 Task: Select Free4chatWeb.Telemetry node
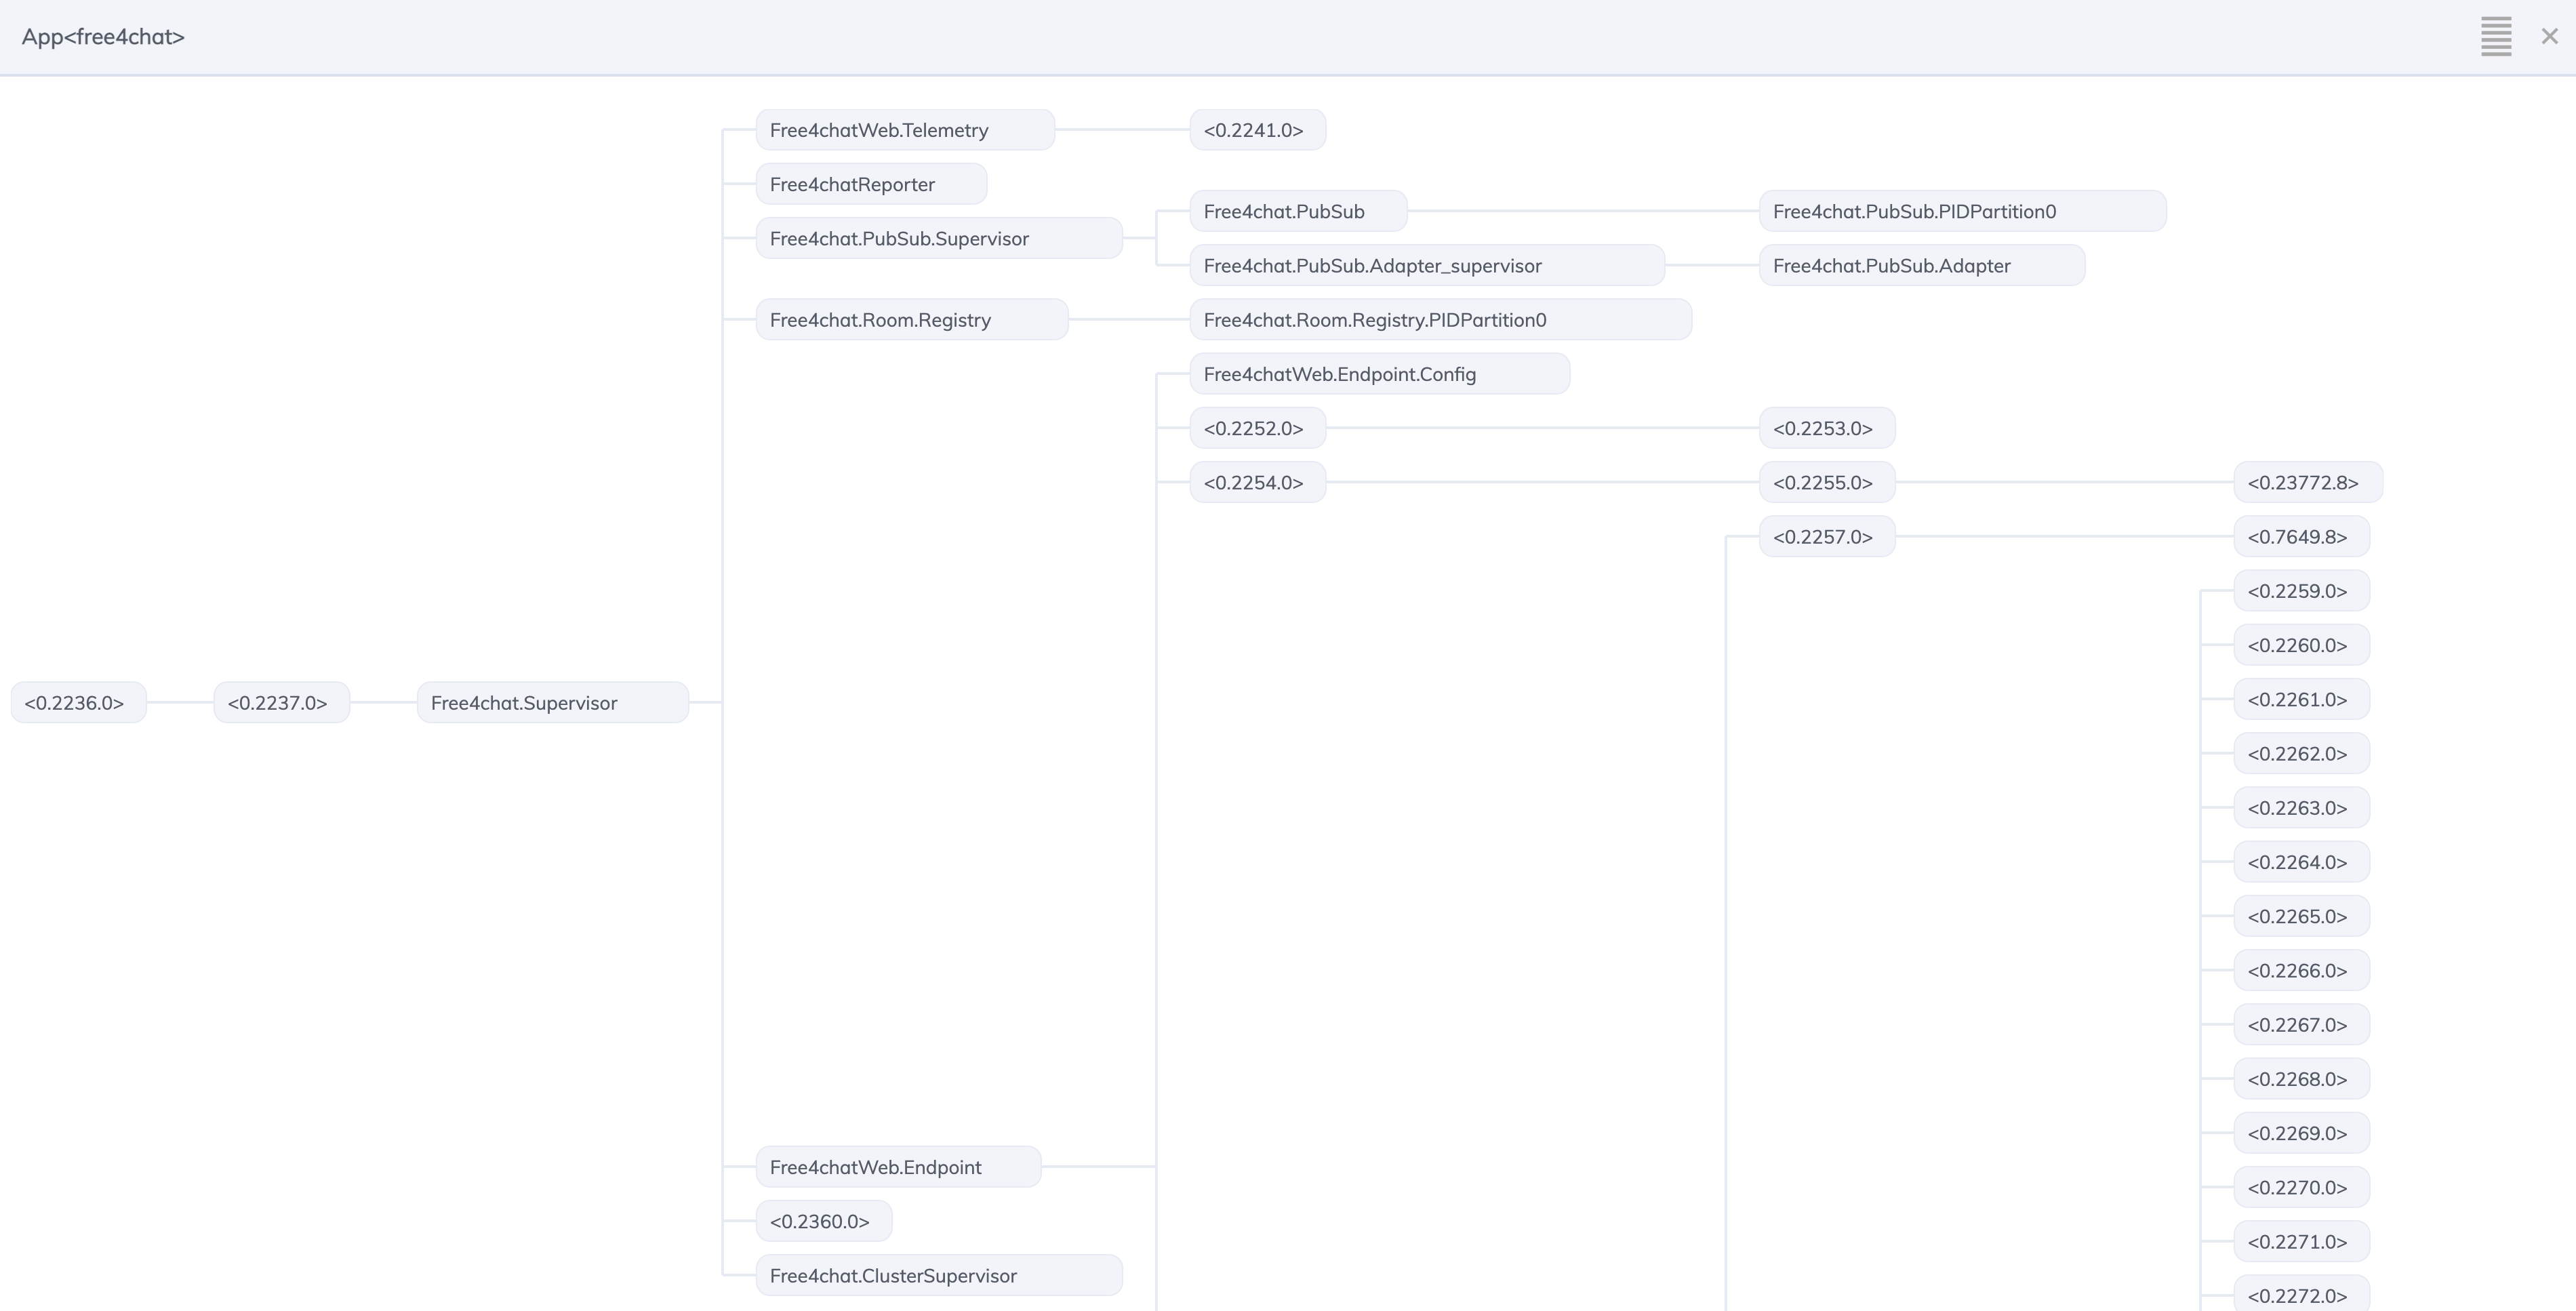click(x=904, y=130)
